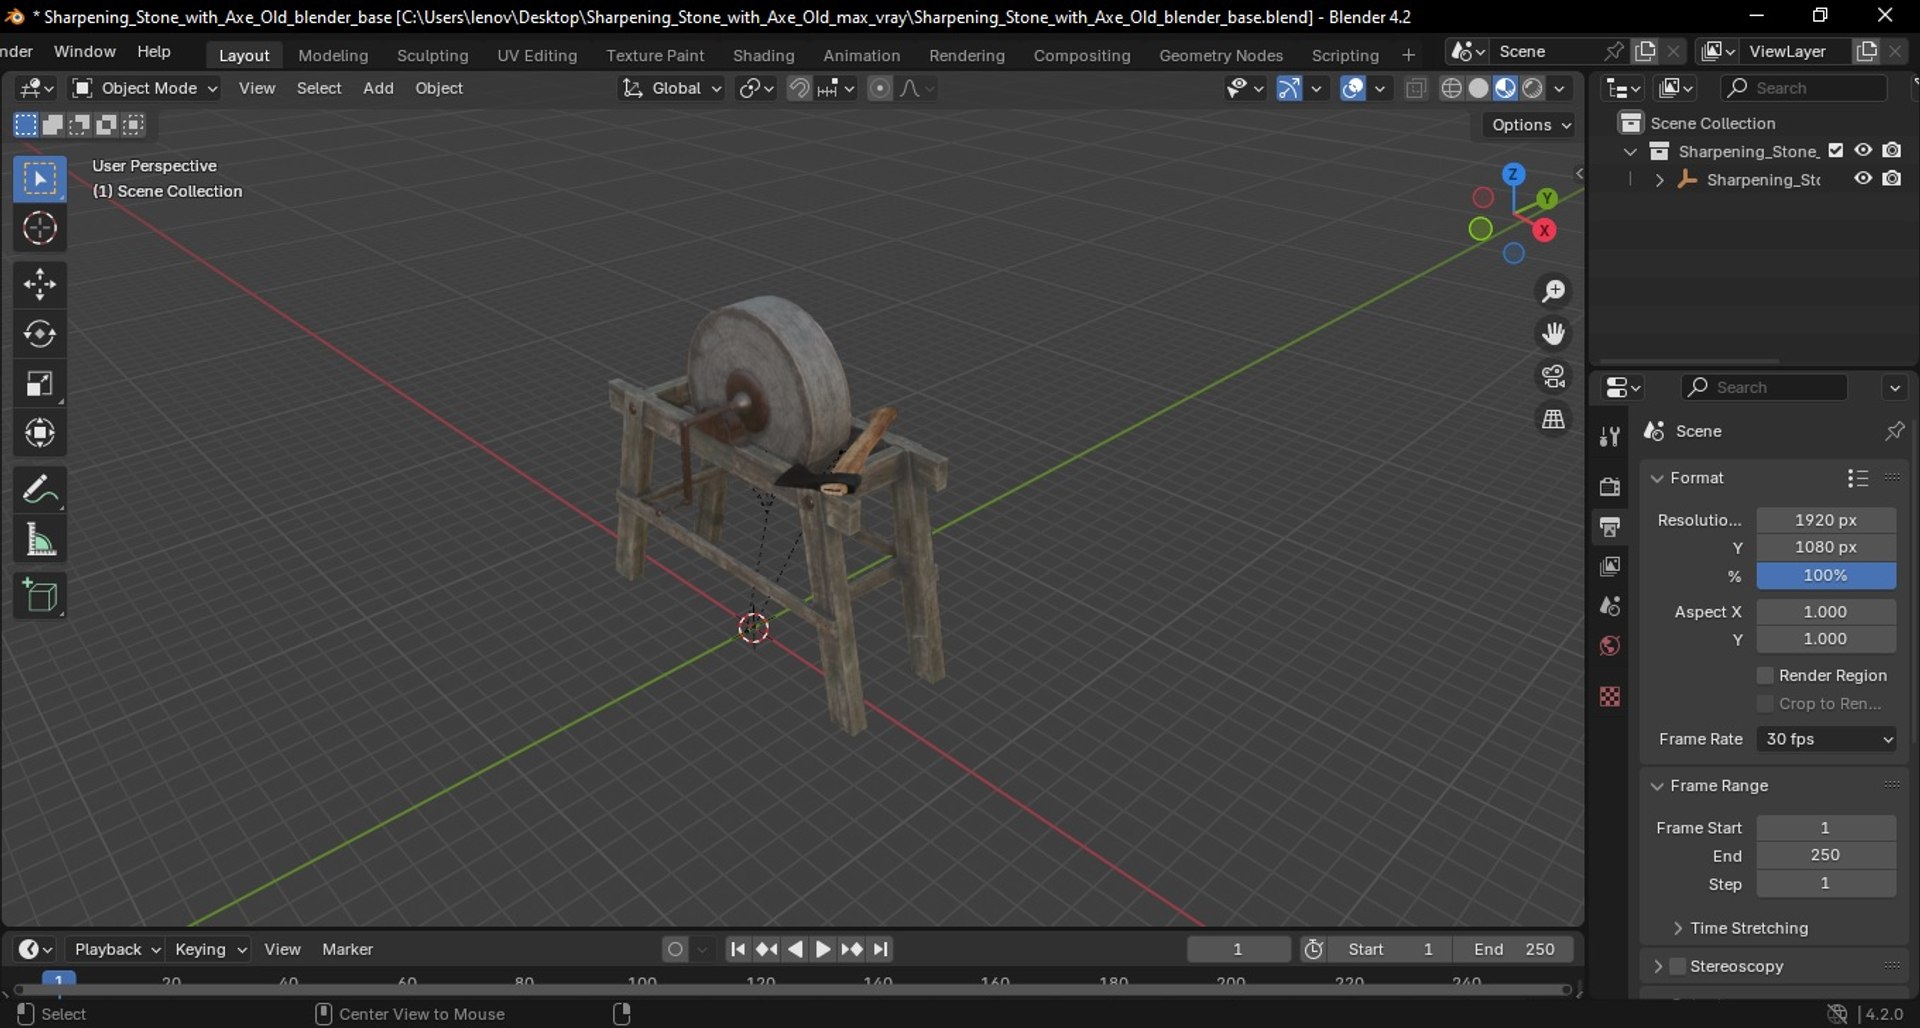
Task: Switch to the Modeling workspace tab
Action: point(333,55)
